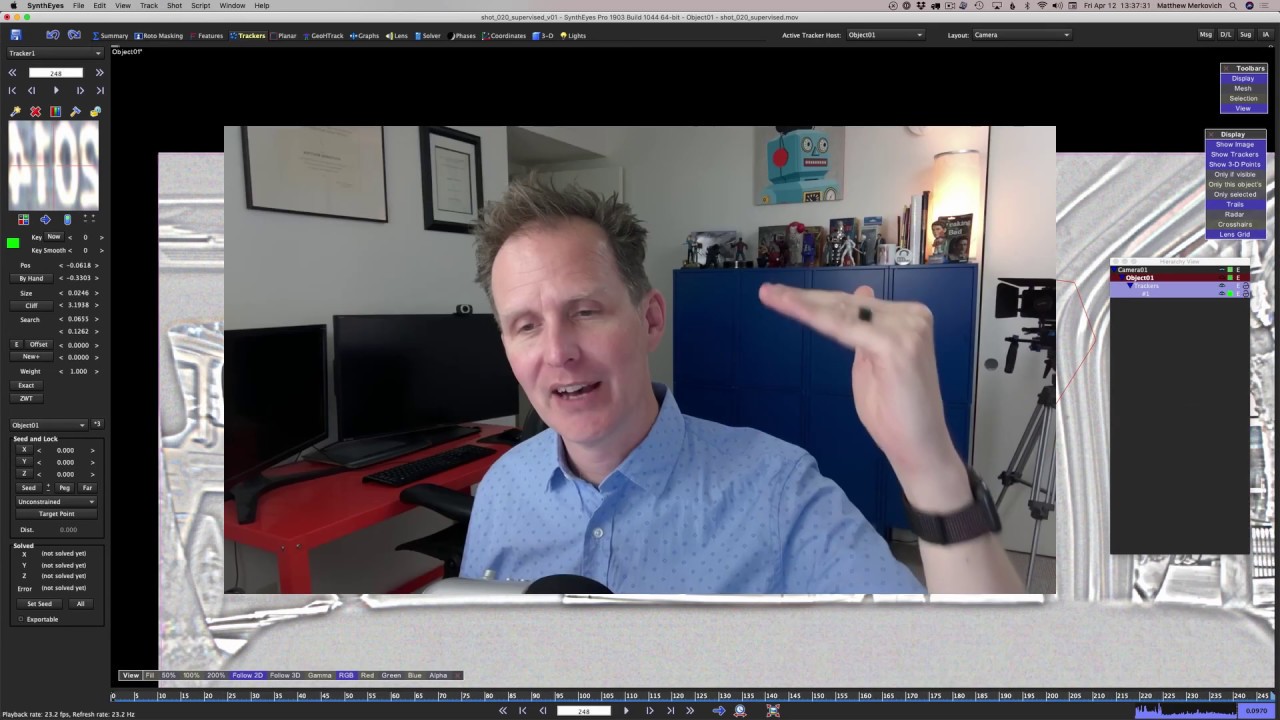Click the Exact button
The height and width of the screenshot is (720, 1280).
[x=26, y=385]
